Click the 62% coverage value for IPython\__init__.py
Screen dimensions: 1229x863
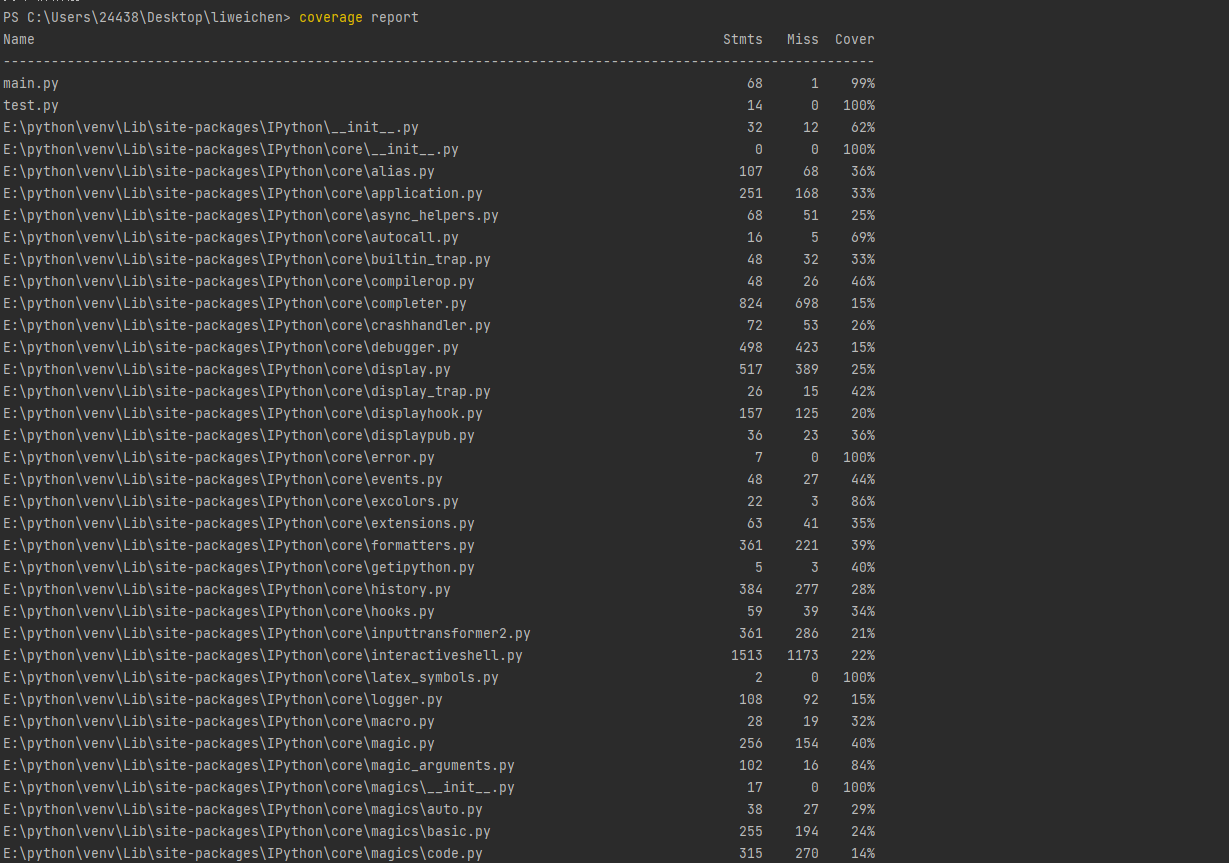point(863,128)
